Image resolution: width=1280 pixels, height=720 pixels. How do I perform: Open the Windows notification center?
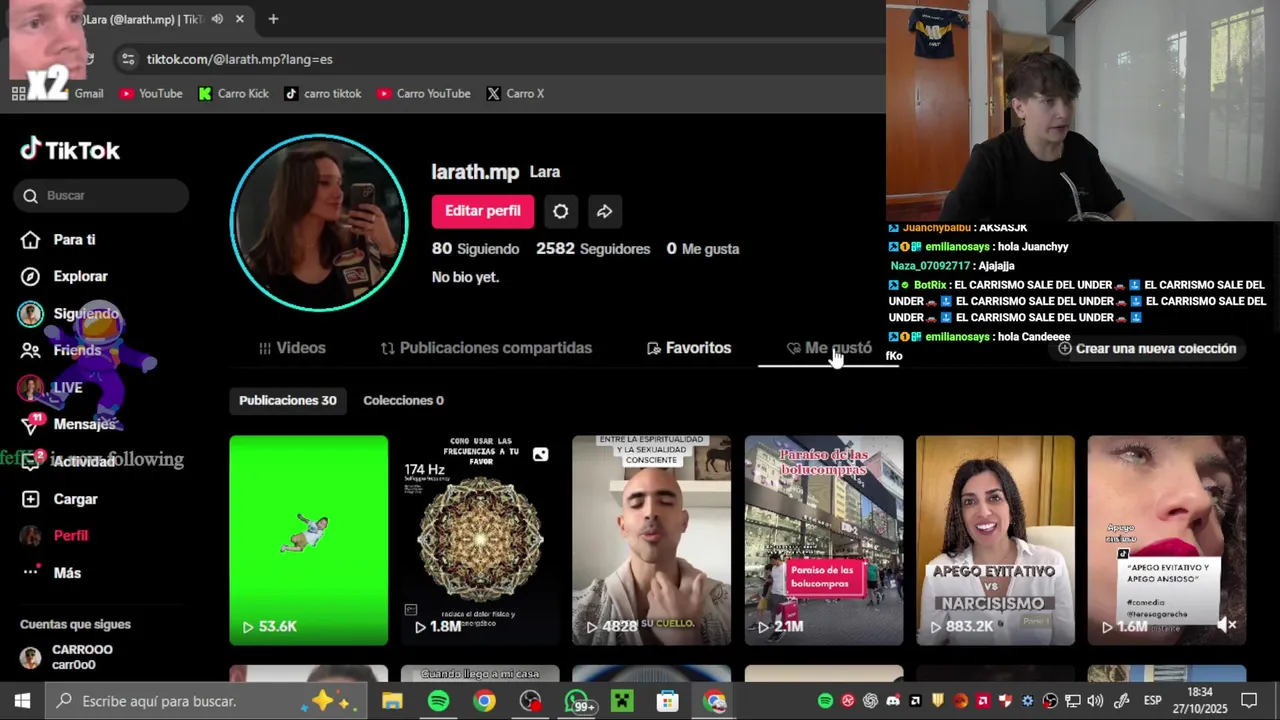pyautogui.click(x=1249, y=701)
